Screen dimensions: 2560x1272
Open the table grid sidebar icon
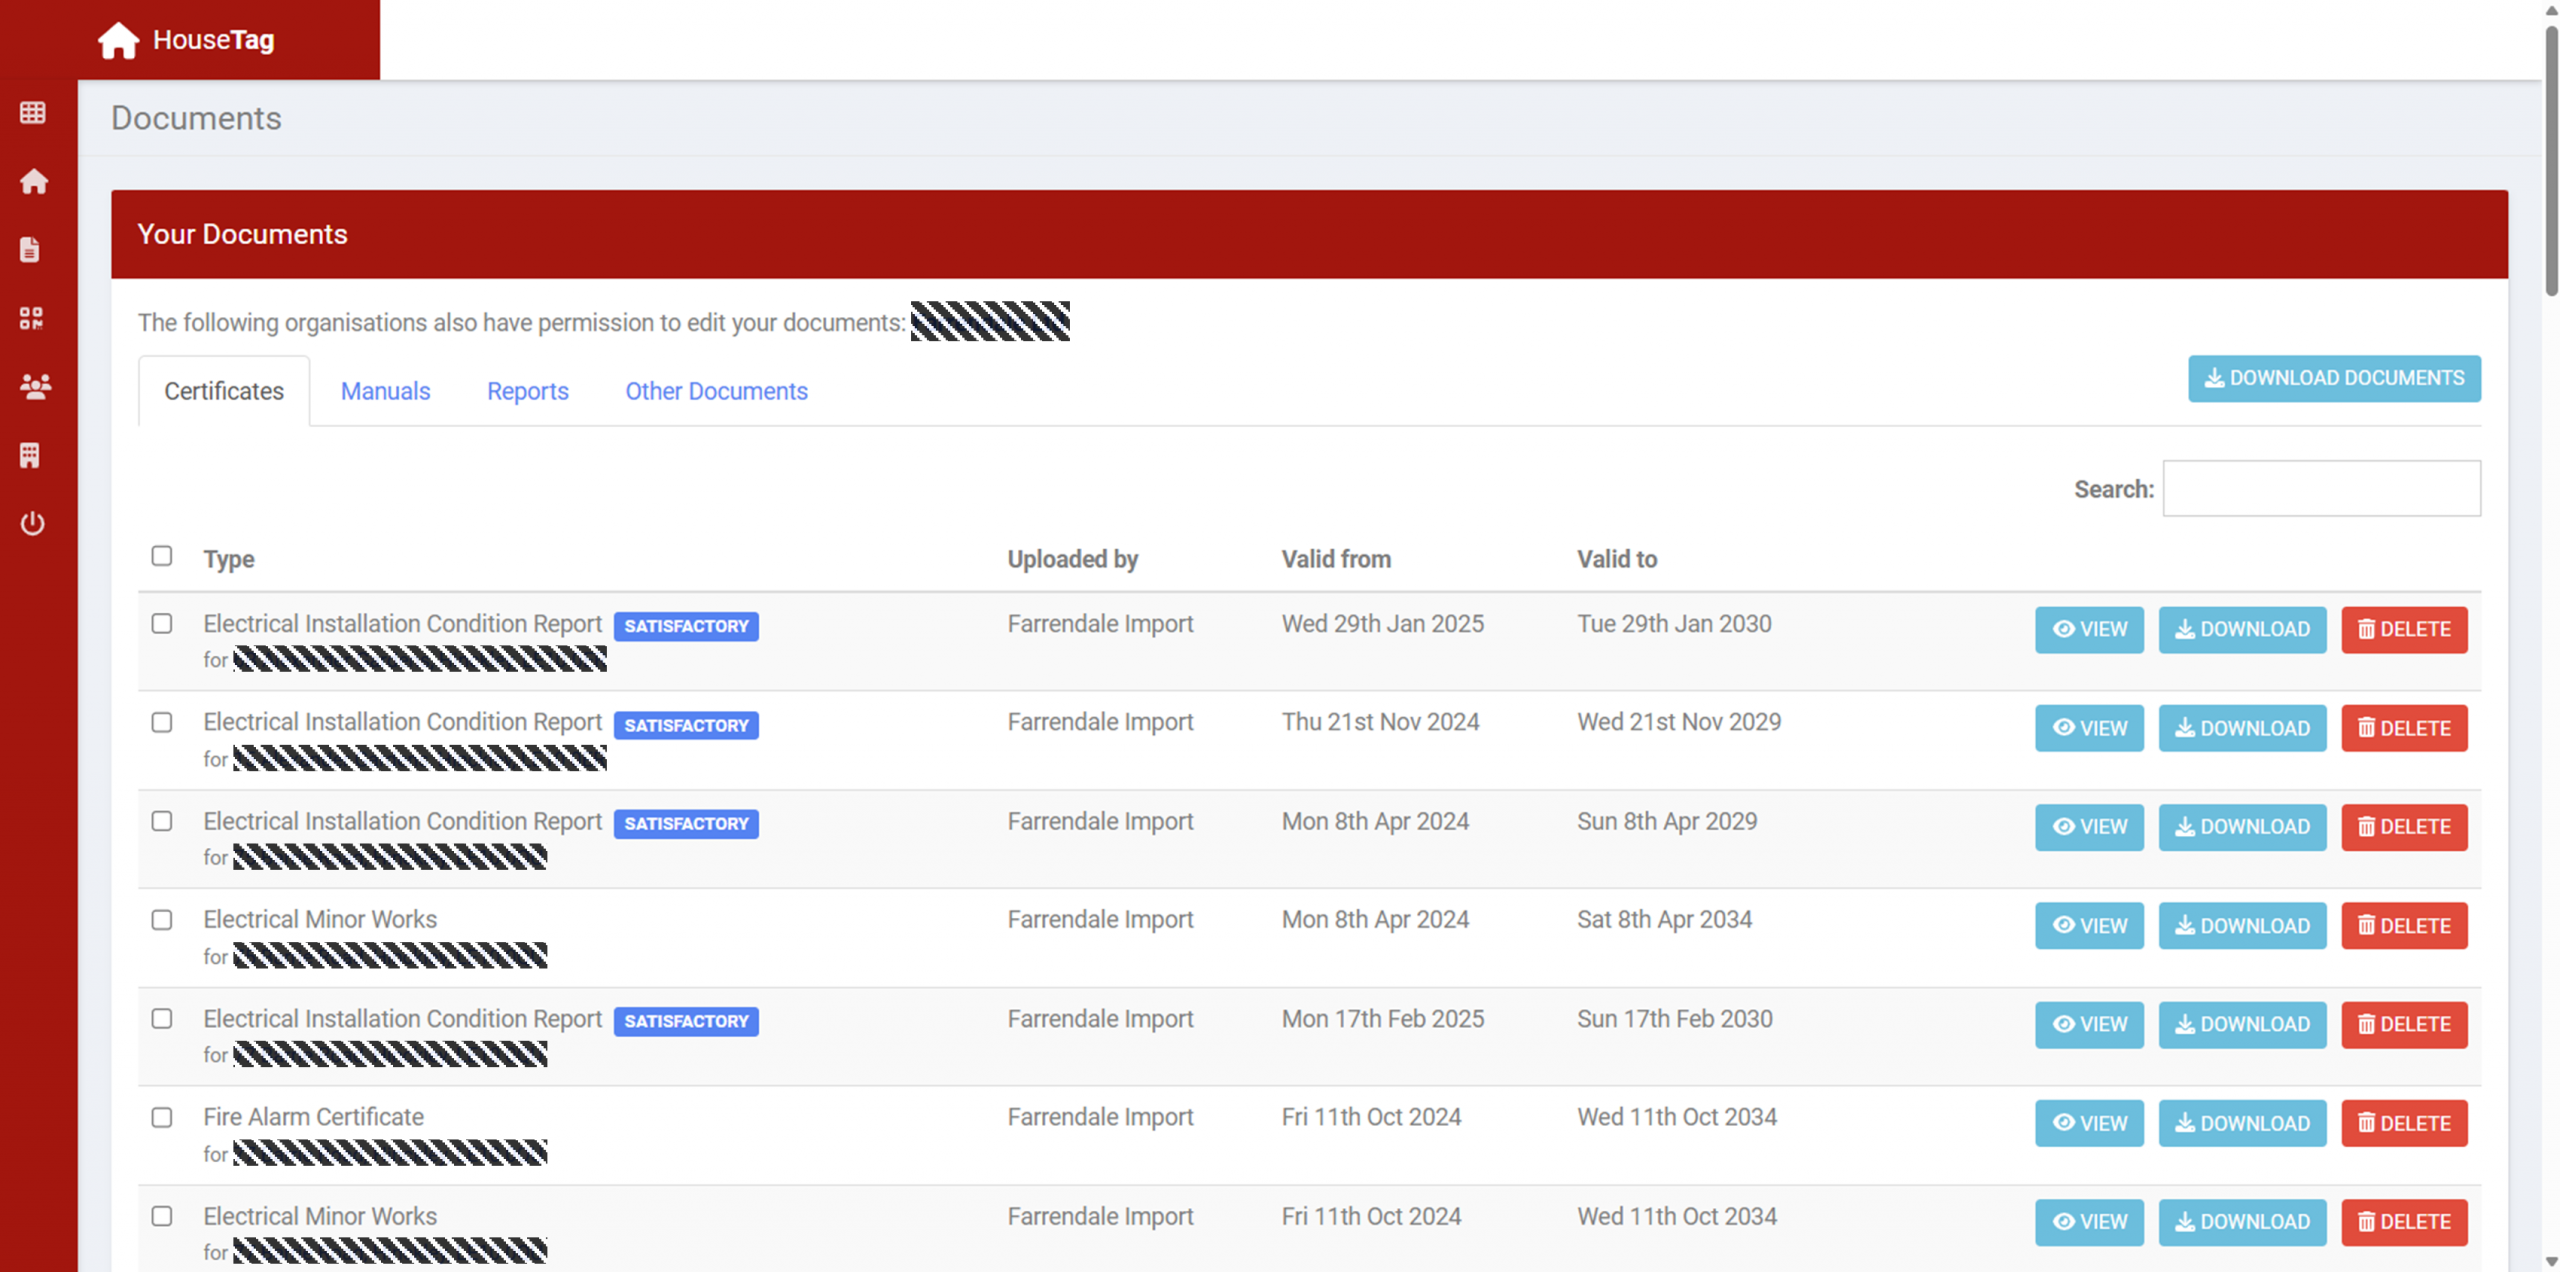click(33, 113)
